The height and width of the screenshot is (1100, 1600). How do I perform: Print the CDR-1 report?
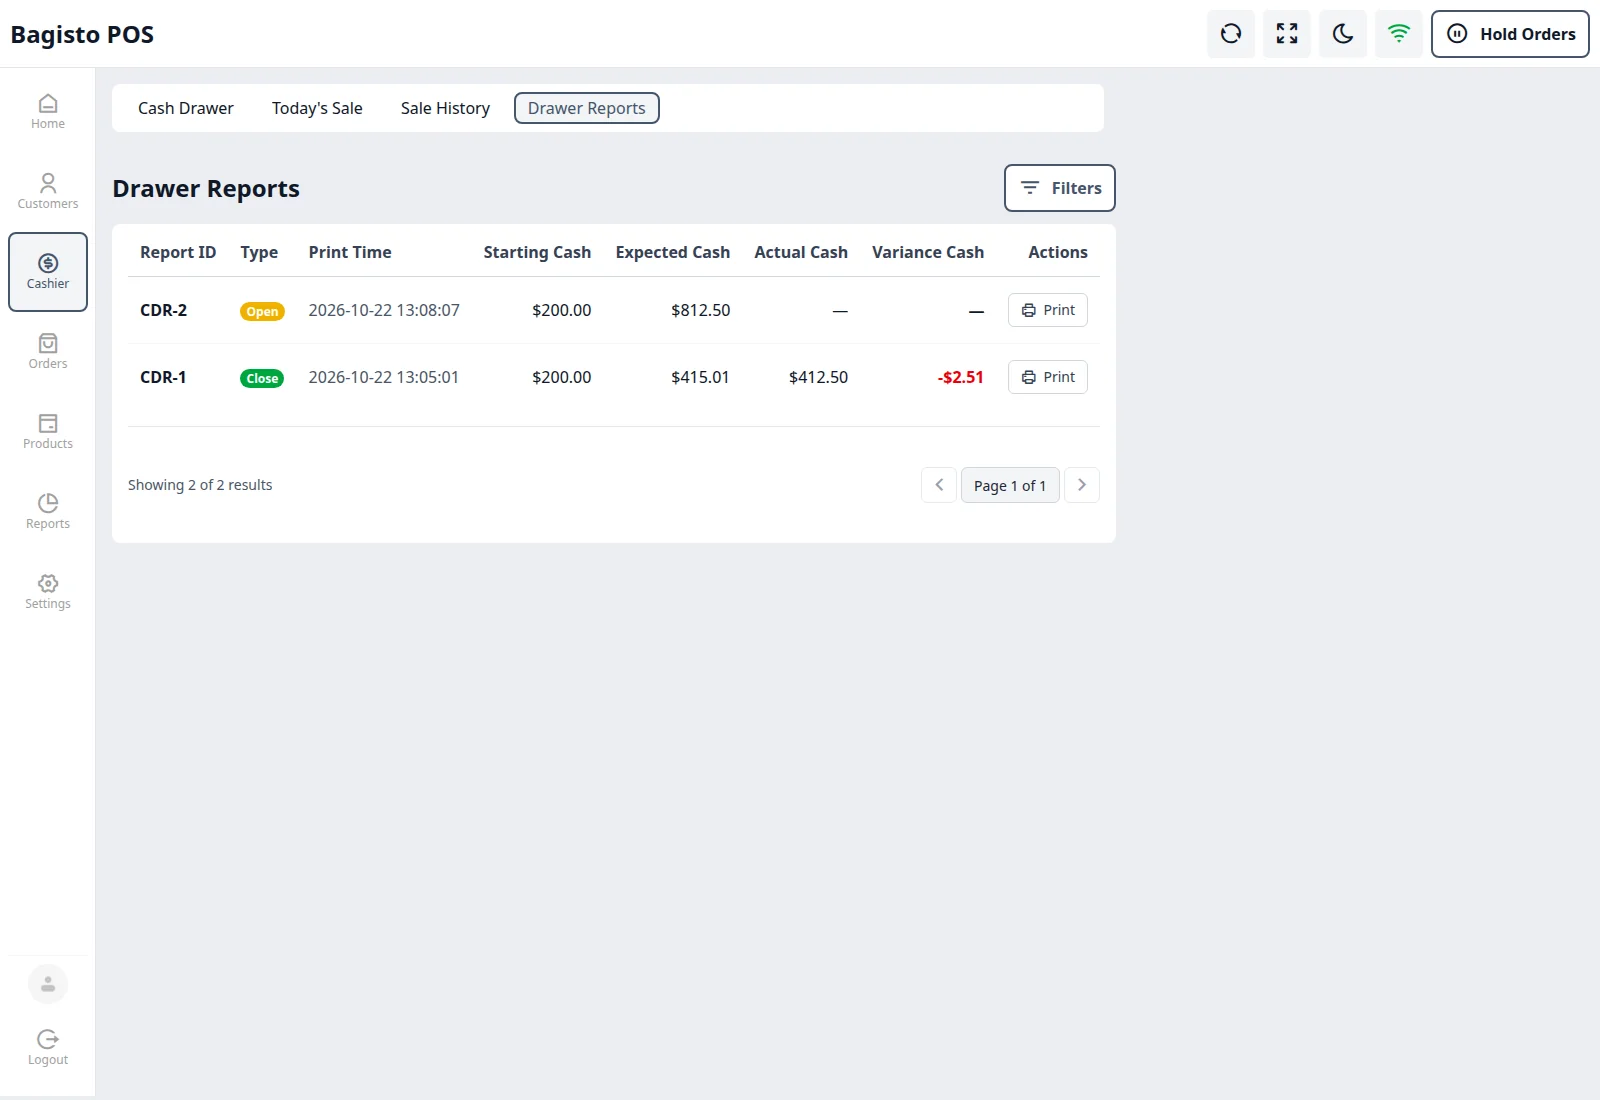pos(1047,377)
